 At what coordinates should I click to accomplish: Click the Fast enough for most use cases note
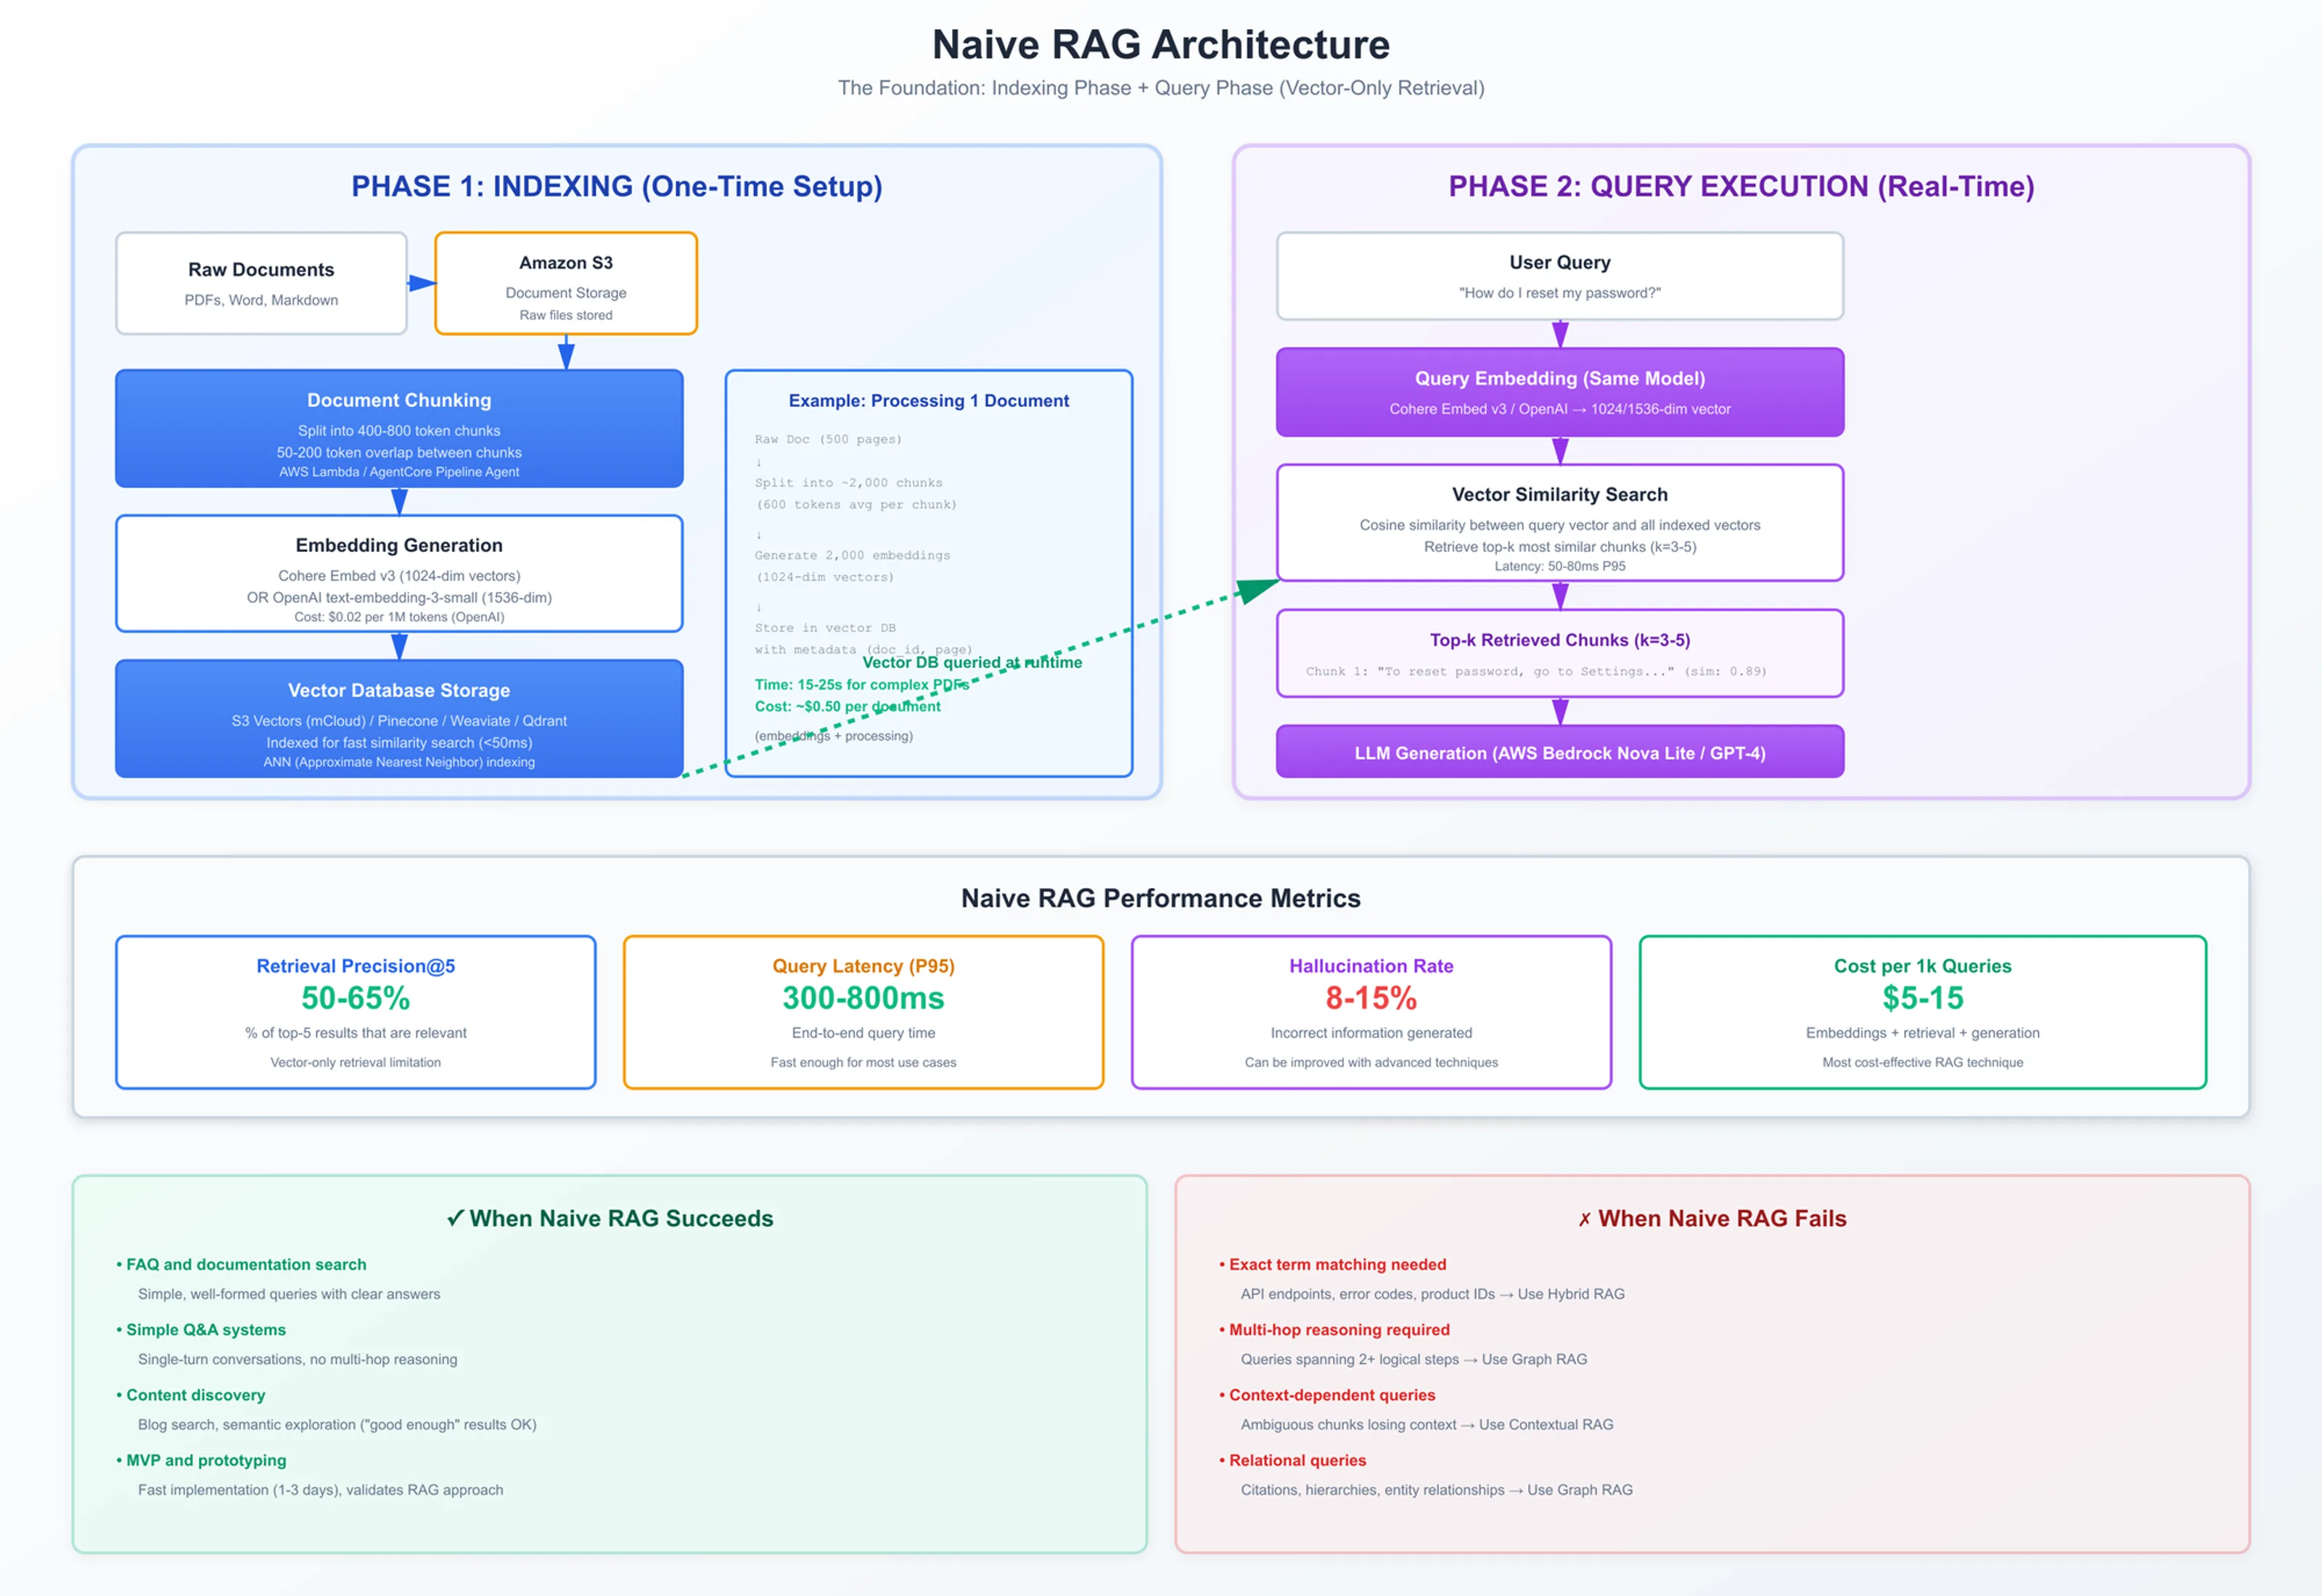pyautogui.click(x=864, y=1062)
